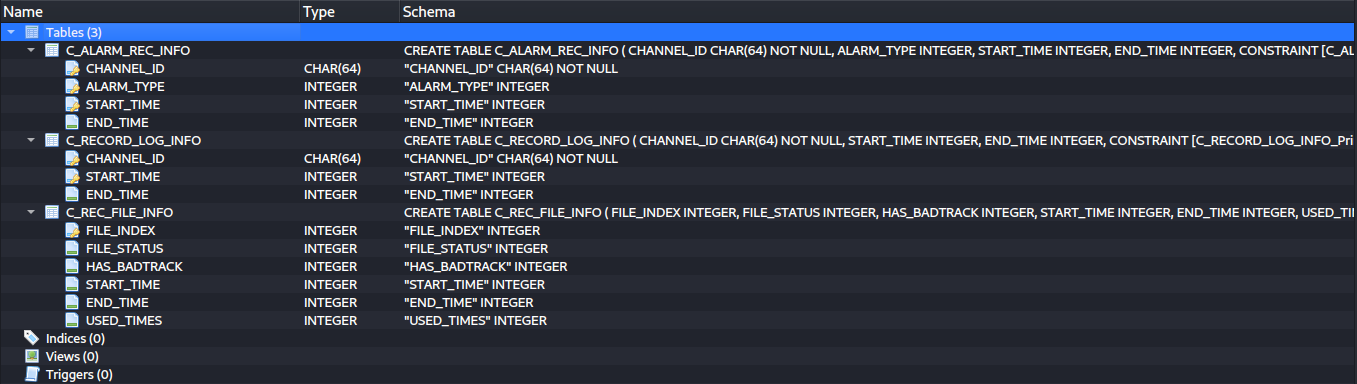Click the Indices tag icon
Image resolution: width=1357 pixels, height=384 pixels.
[32, 338]
